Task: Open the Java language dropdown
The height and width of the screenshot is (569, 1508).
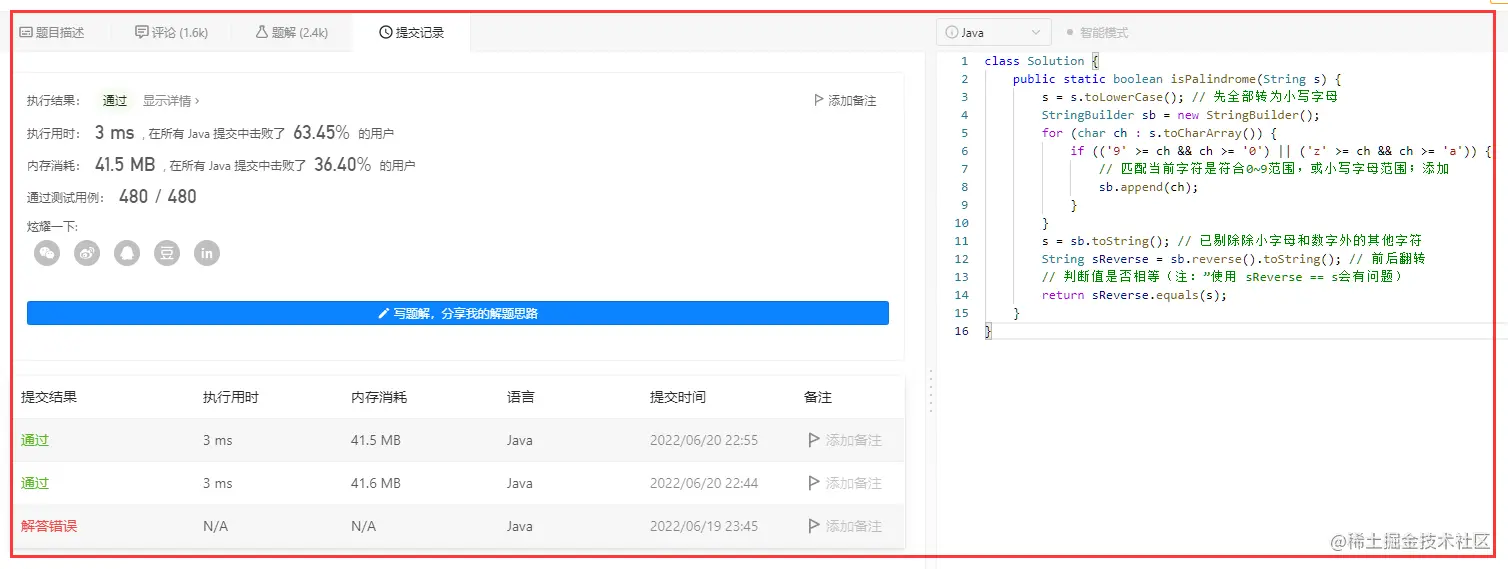Action: pos(994,32)
